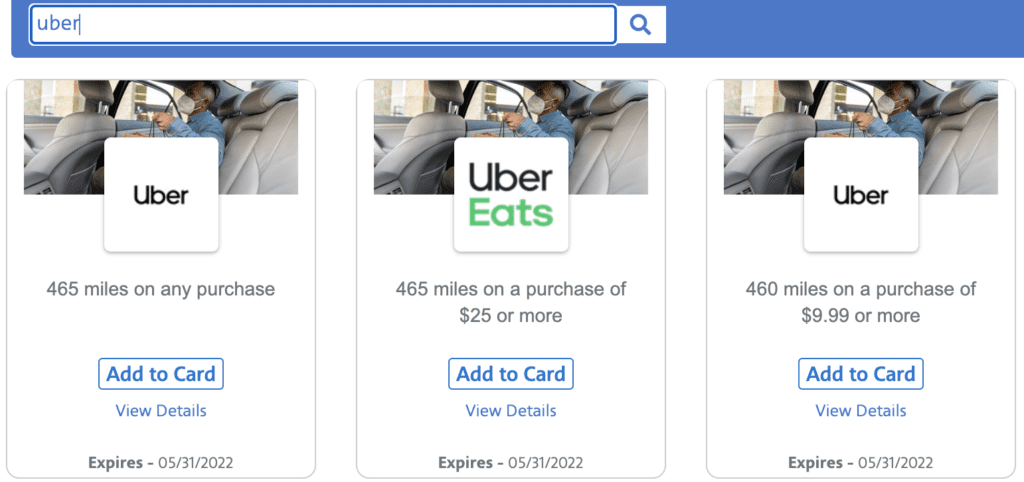Image resolution: width=1024 pixels, height=482 pixels.
Task: Add the 460 miles Uber offer to card
Action: (x=861, y=374)
